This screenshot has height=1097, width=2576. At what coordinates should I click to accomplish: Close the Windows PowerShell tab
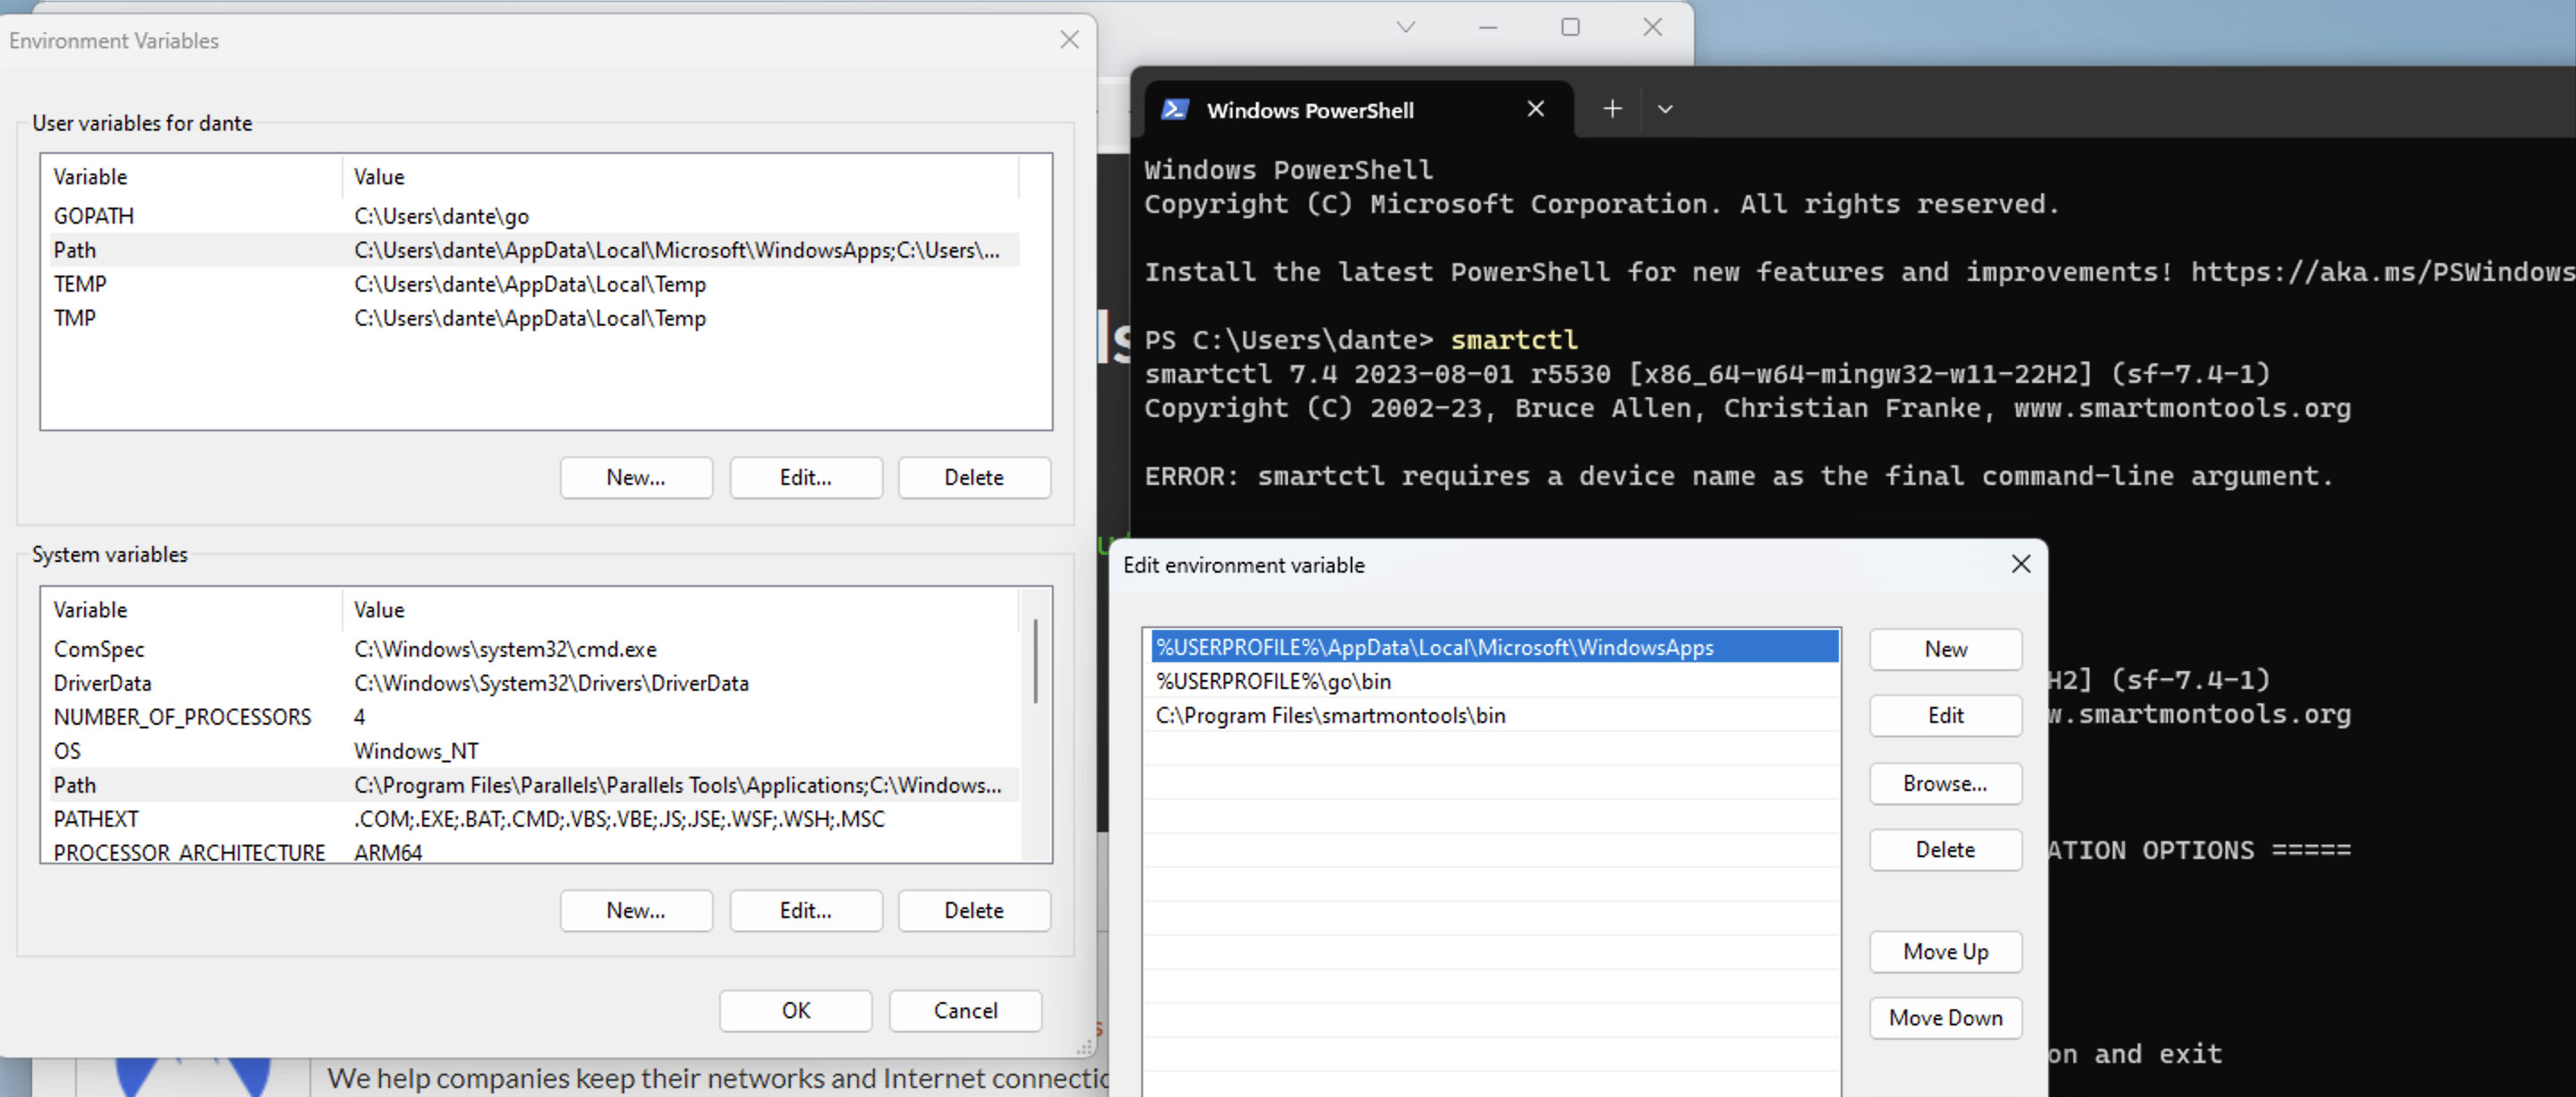tap(1535, 109)
